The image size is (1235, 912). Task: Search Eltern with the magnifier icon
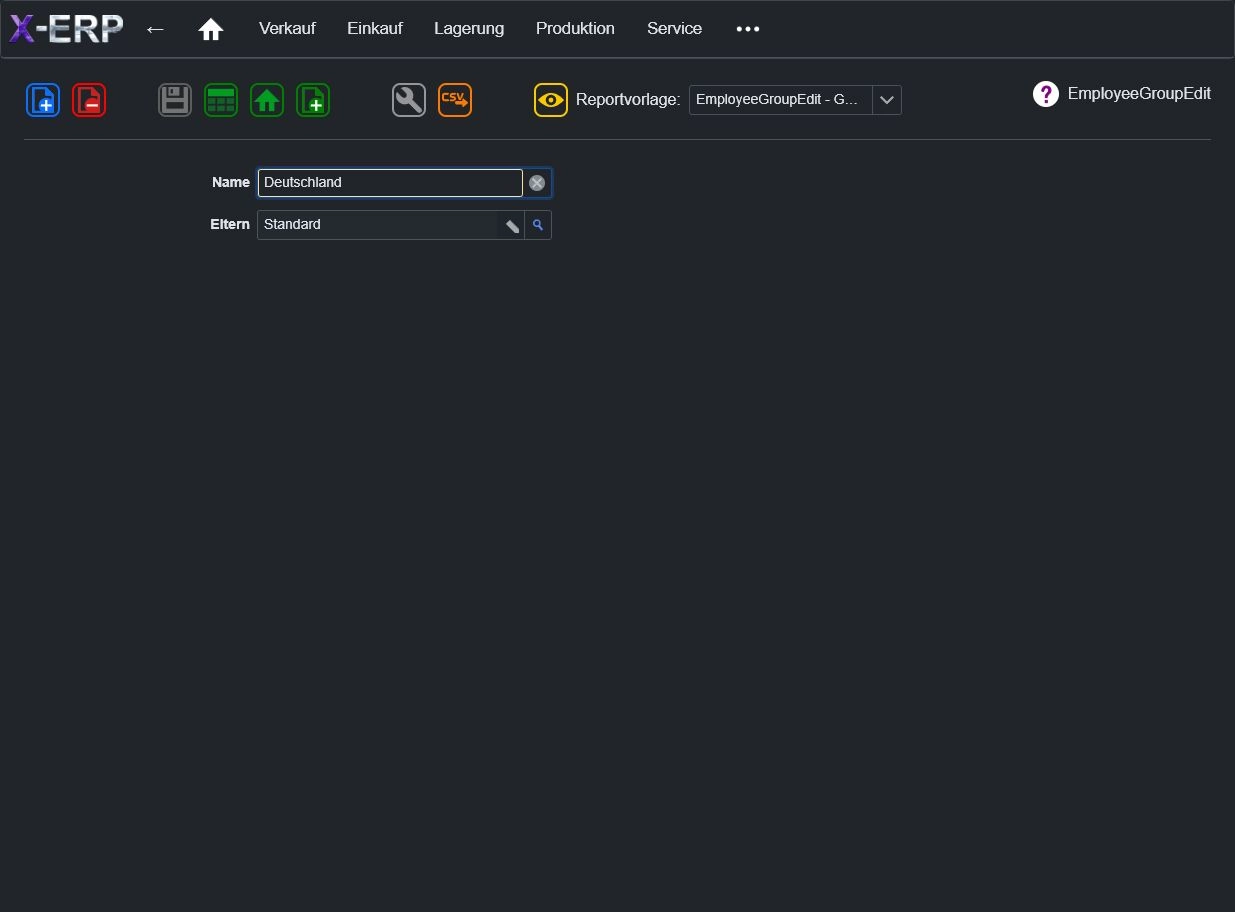tap(538, 225)
